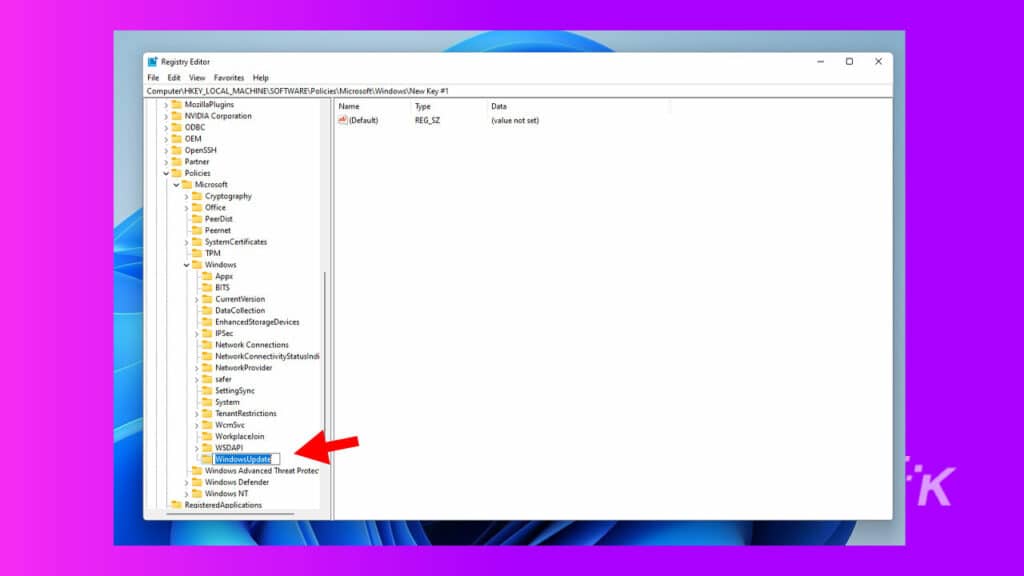Image resolution: width=1024 pixels, height=576 pixels.
Task: Select the PeerDist folder icon
Action: (197, 219)
